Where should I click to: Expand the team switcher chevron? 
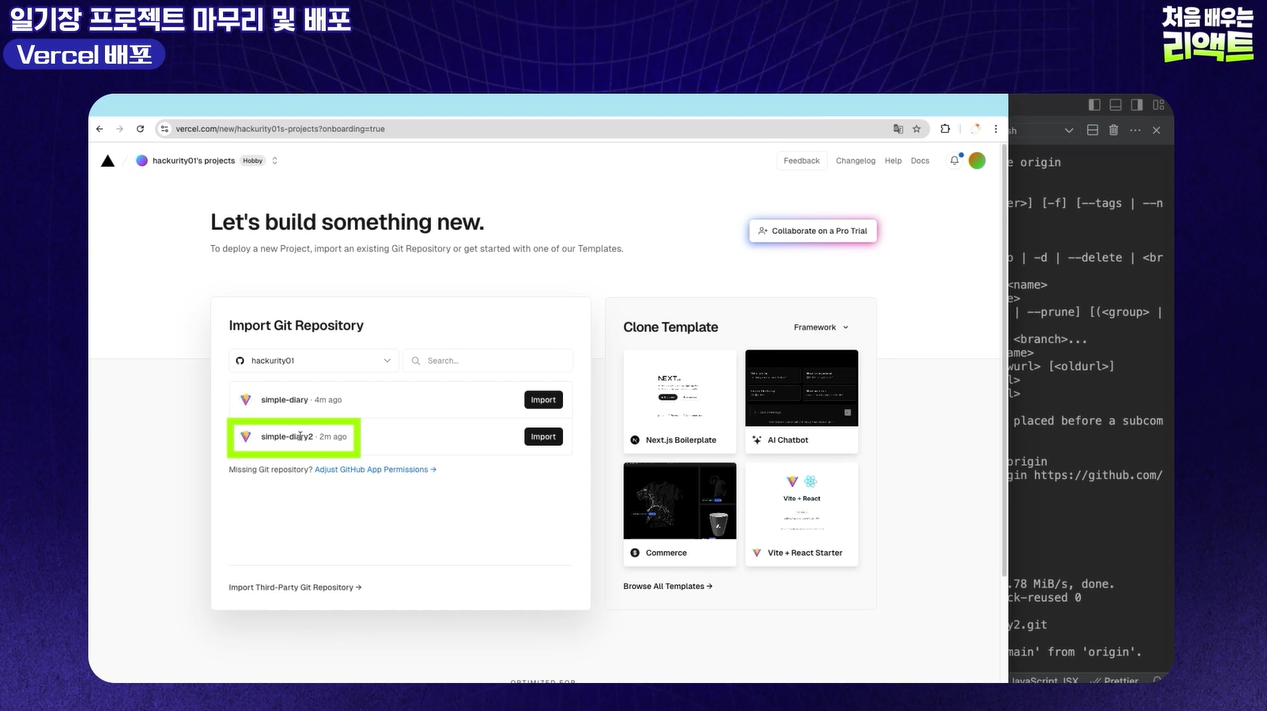(x=275, y=160)
